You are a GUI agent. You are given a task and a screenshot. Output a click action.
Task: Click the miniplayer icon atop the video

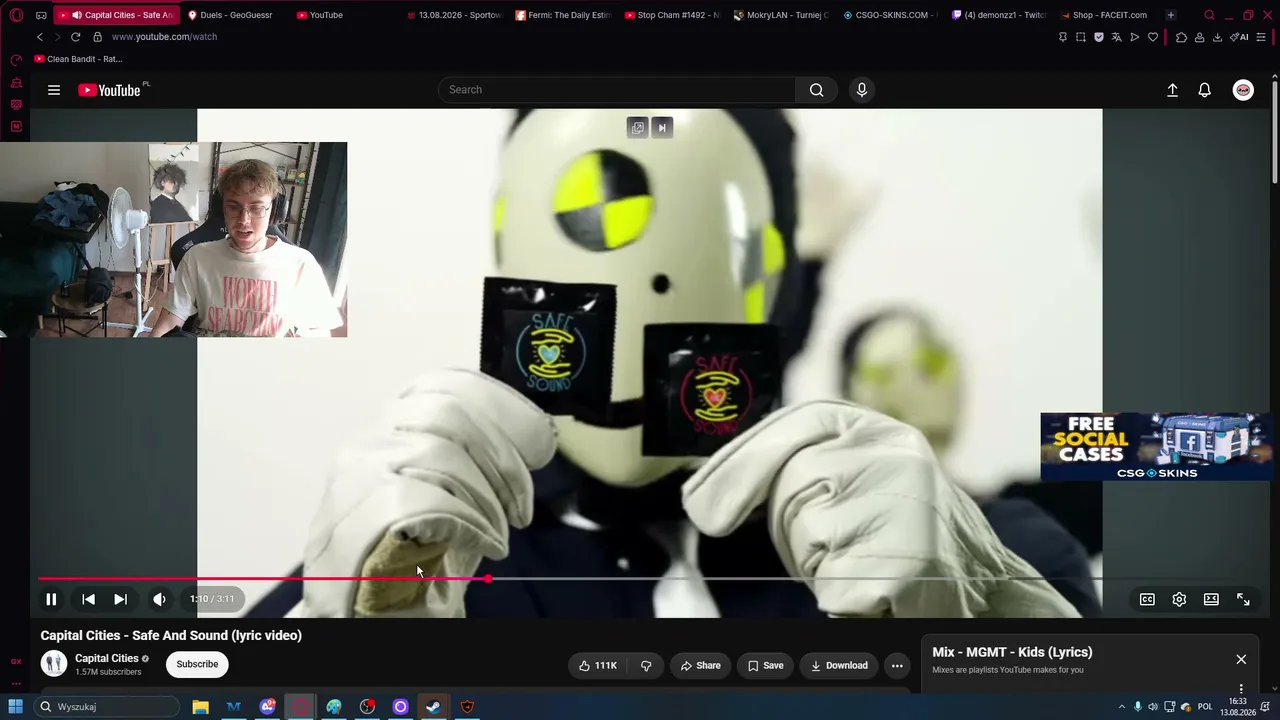pos(638,127)
